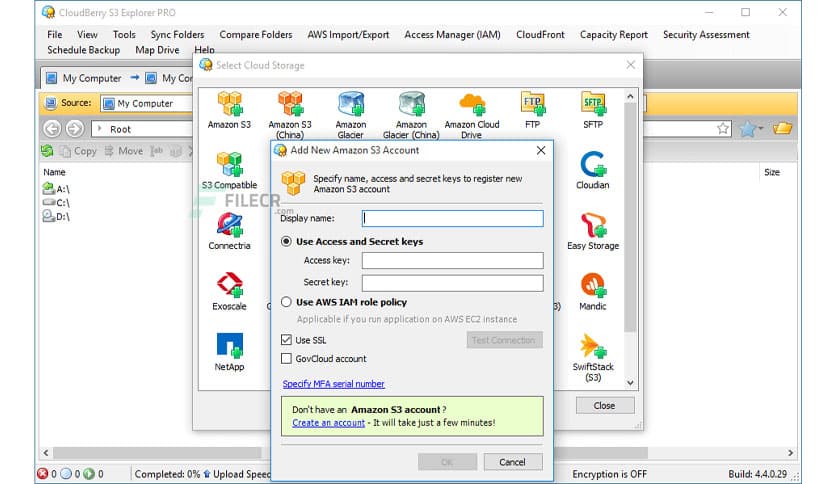Screen dimensions: 836x484
Task: Expand the favorites star dropdown arrow
Action: point(761,129)
